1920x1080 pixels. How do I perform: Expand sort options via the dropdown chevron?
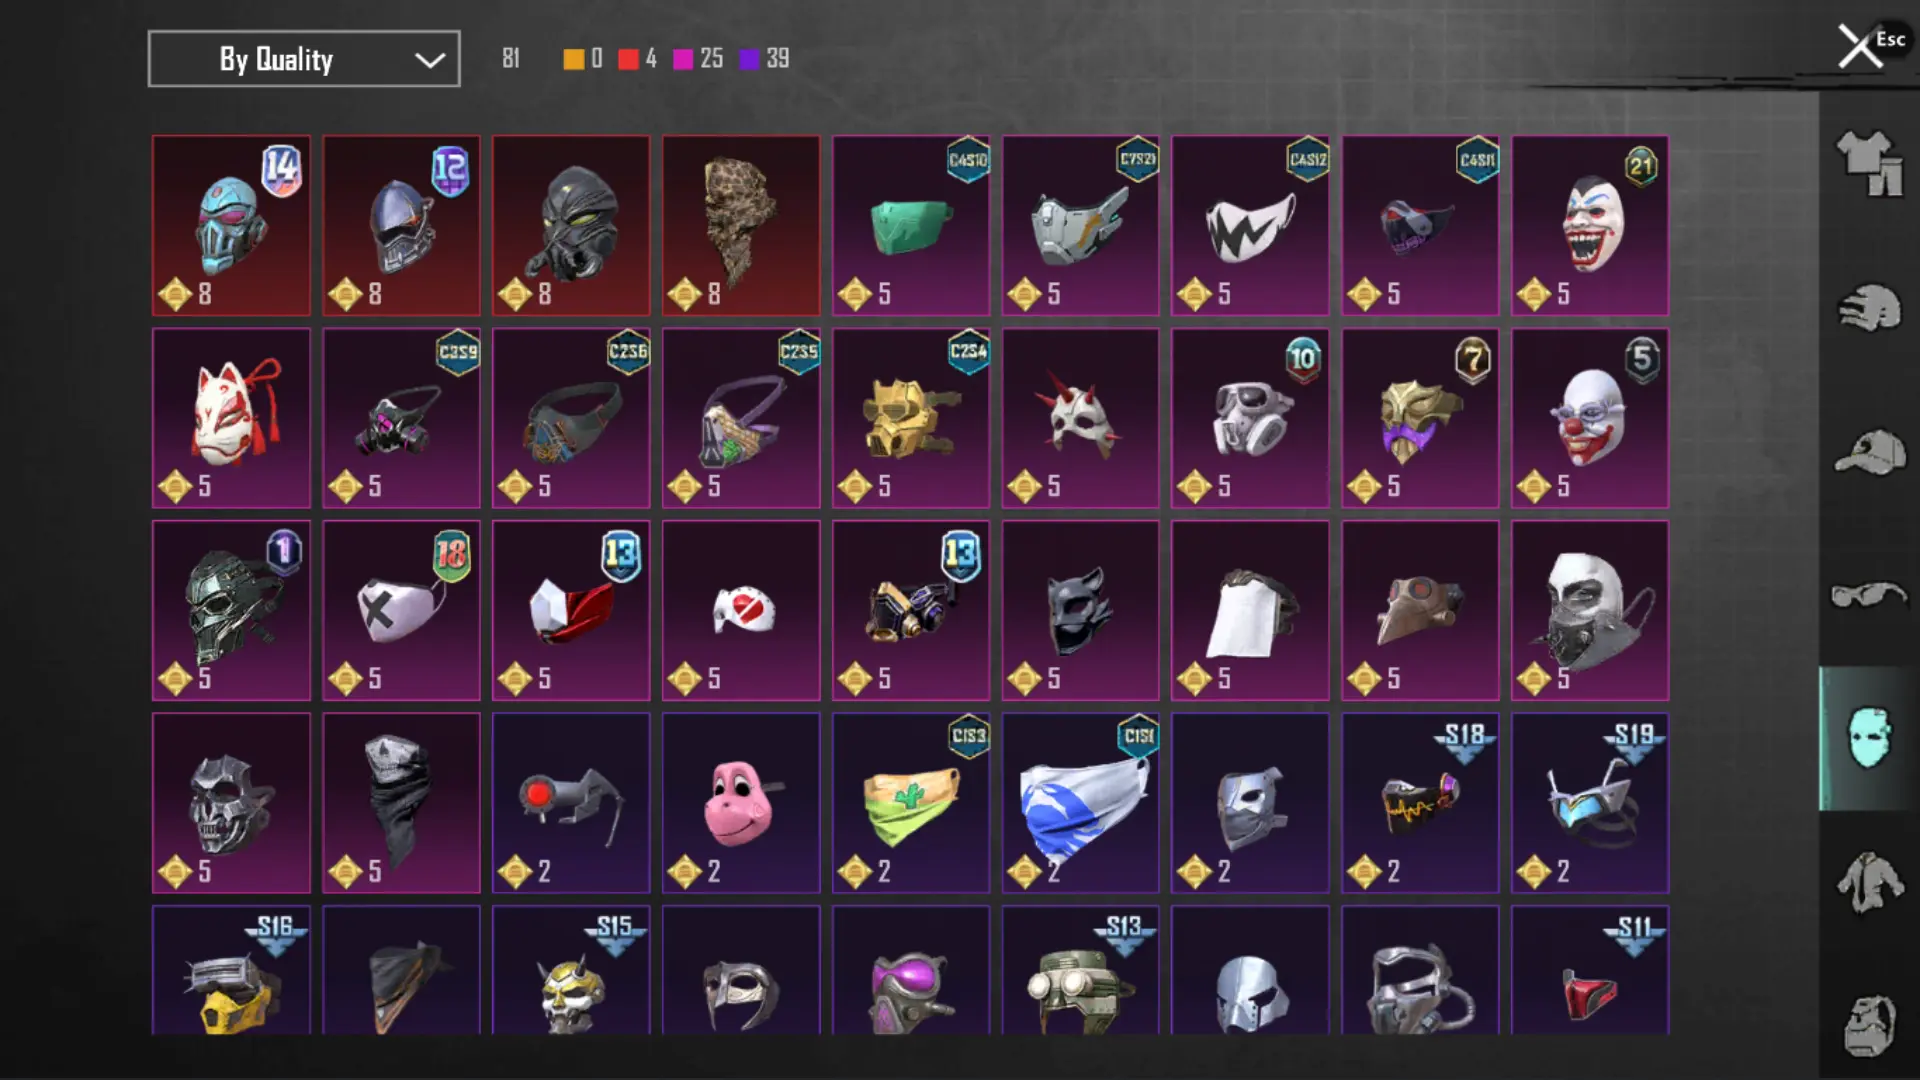point(430,60)
